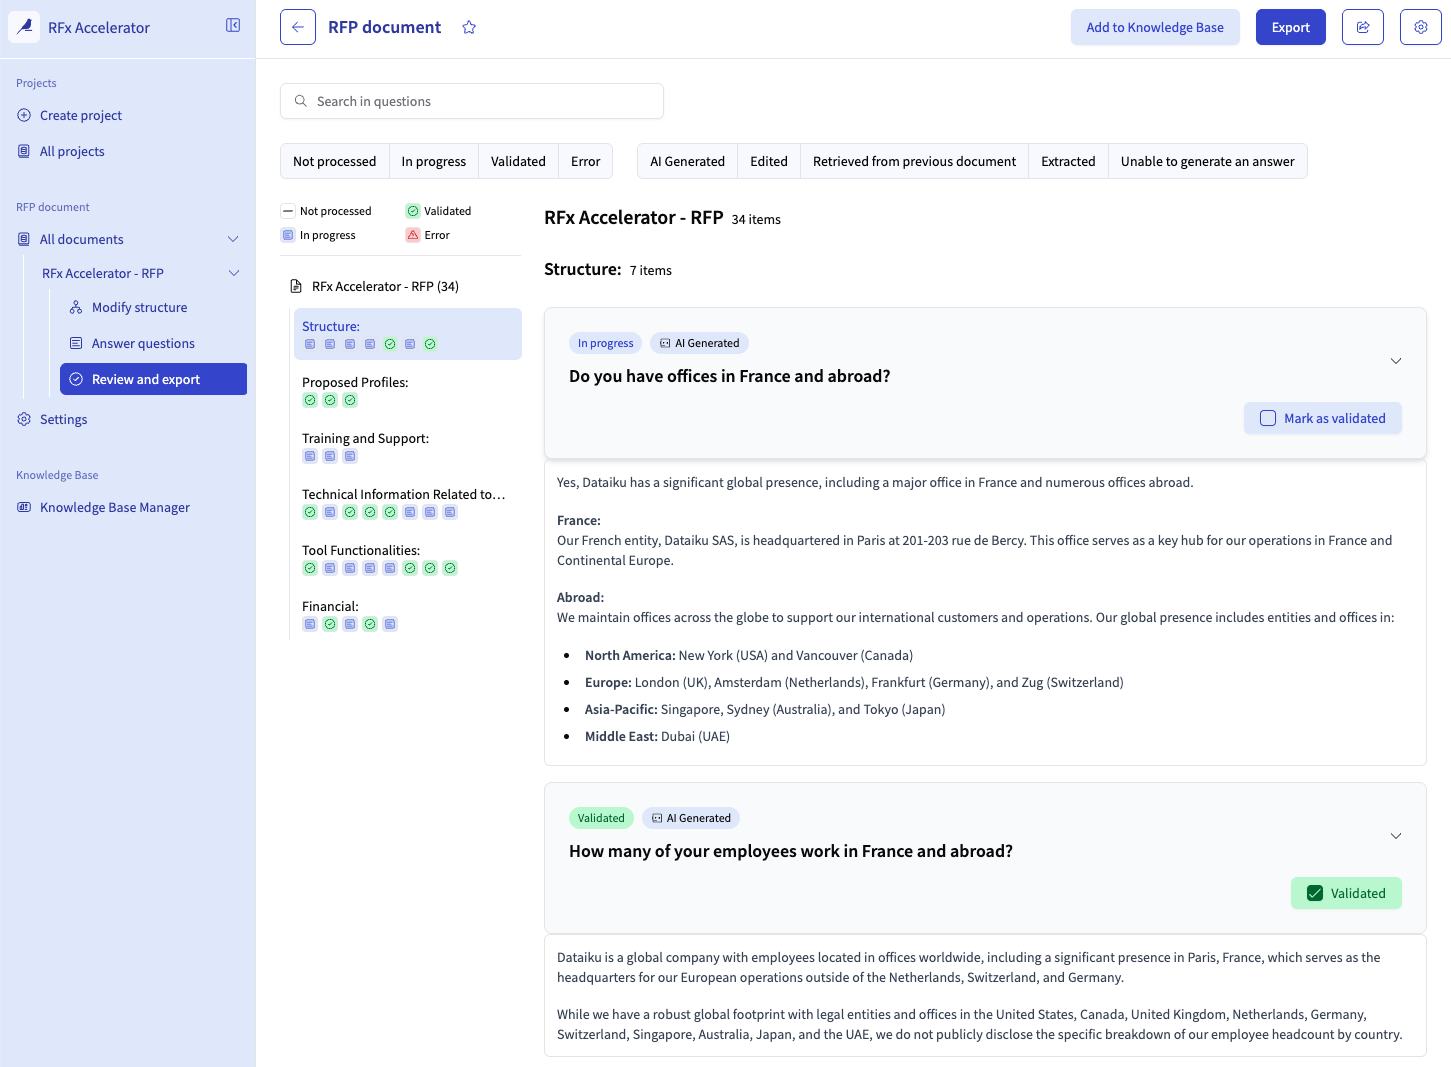This screenshot has height=1067, width=1451.
Task: Click the Knowledge Base Manager icon
Action: coord(24,507)
